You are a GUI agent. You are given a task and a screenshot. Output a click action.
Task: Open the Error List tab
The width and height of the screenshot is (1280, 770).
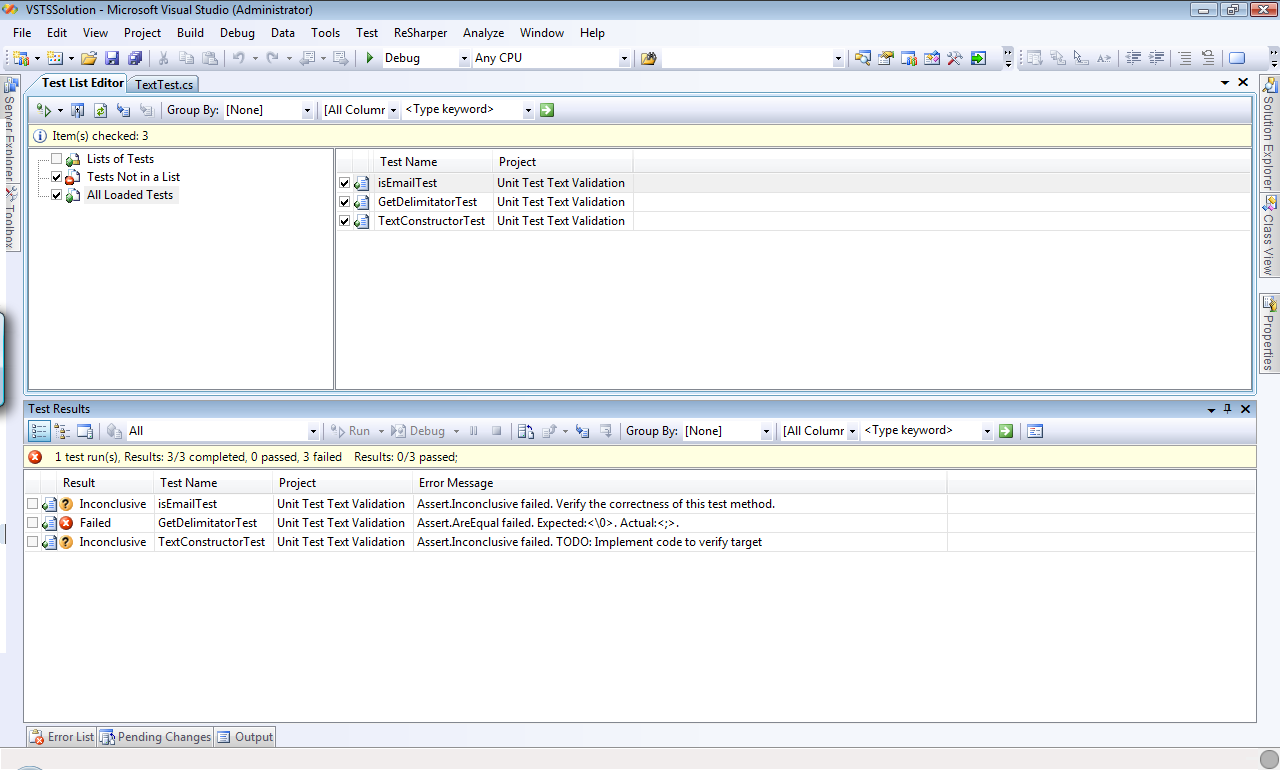coord(62,737)
